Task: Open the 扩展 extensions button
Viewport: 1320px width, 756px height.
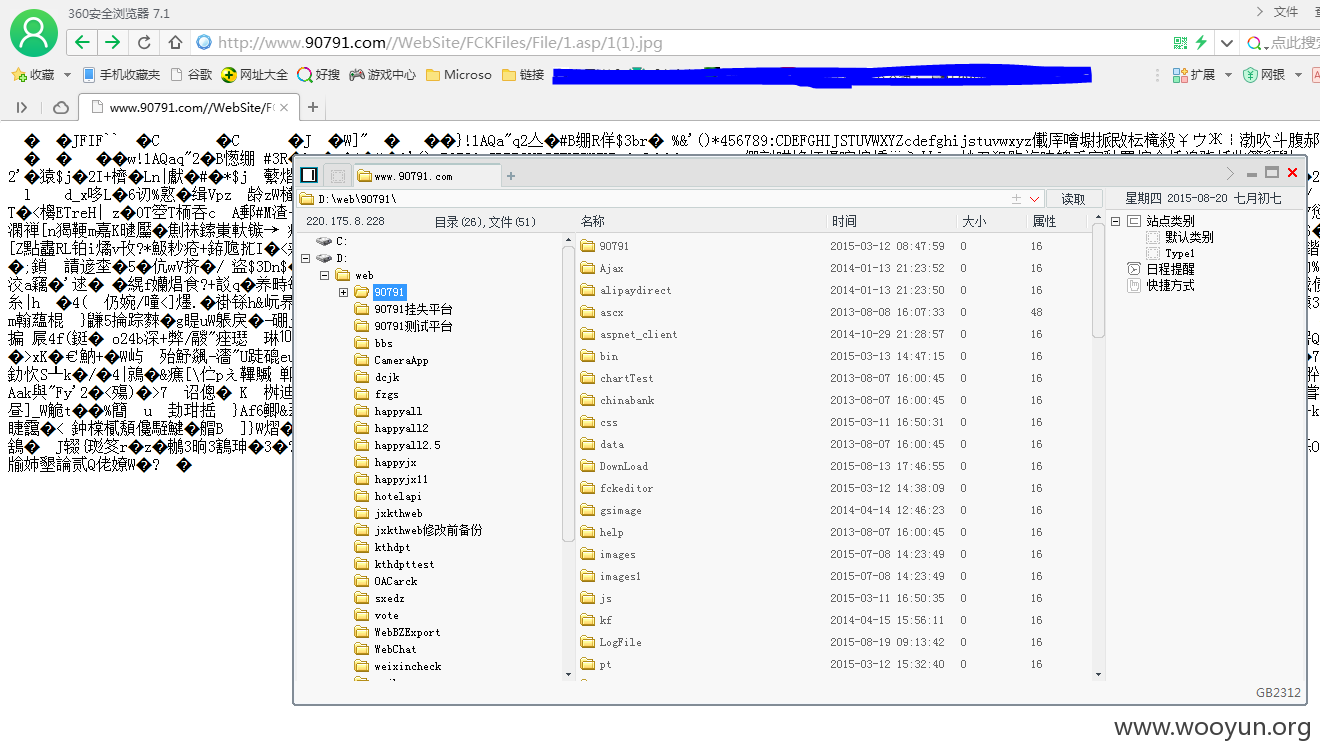Action: tap(1194, 75)
